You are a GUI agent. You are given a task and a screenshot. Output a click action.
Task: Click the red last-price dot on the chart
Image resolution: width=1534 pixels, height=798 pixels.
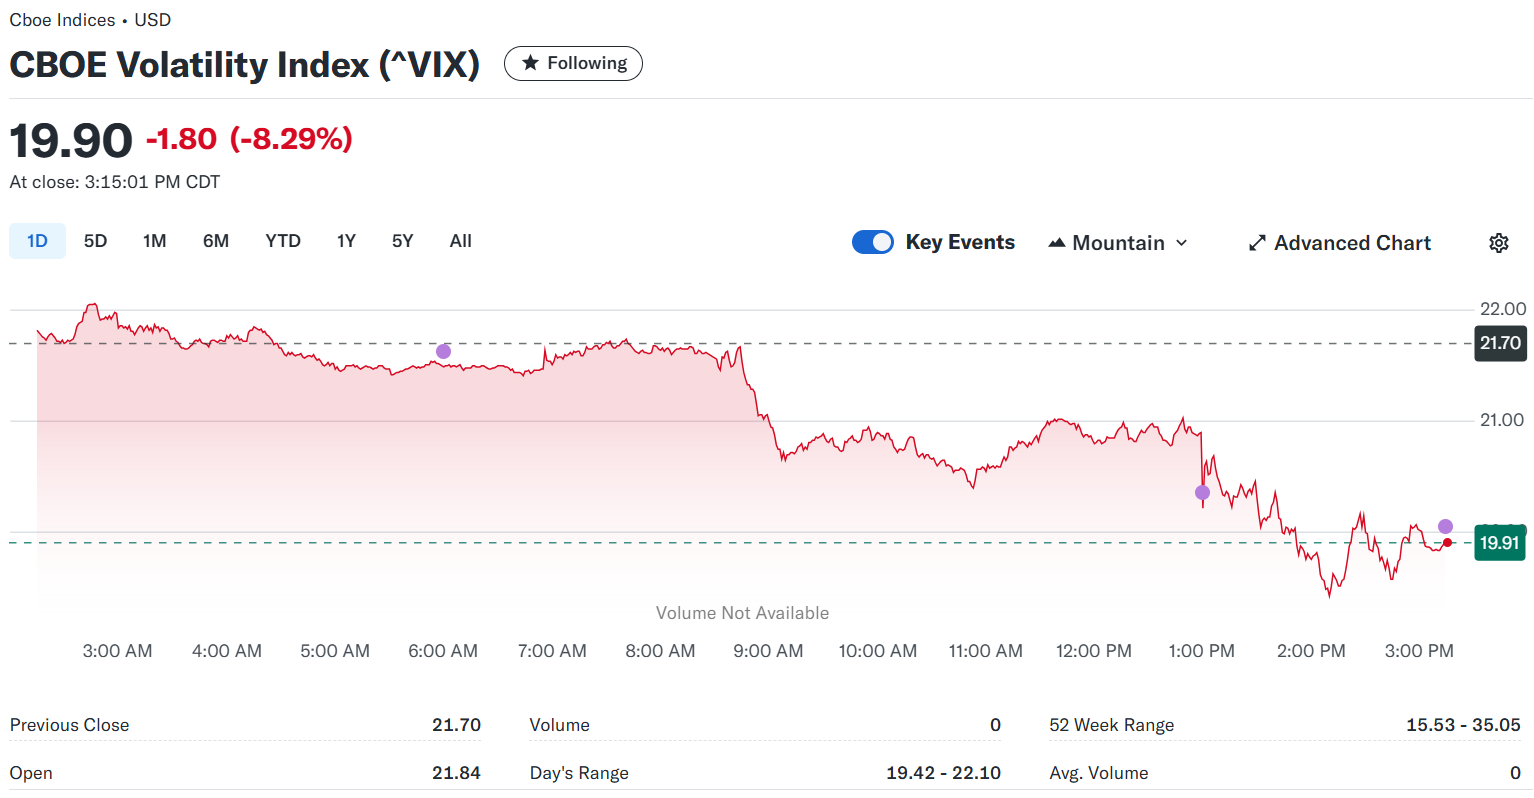[x=1447, y=543]
